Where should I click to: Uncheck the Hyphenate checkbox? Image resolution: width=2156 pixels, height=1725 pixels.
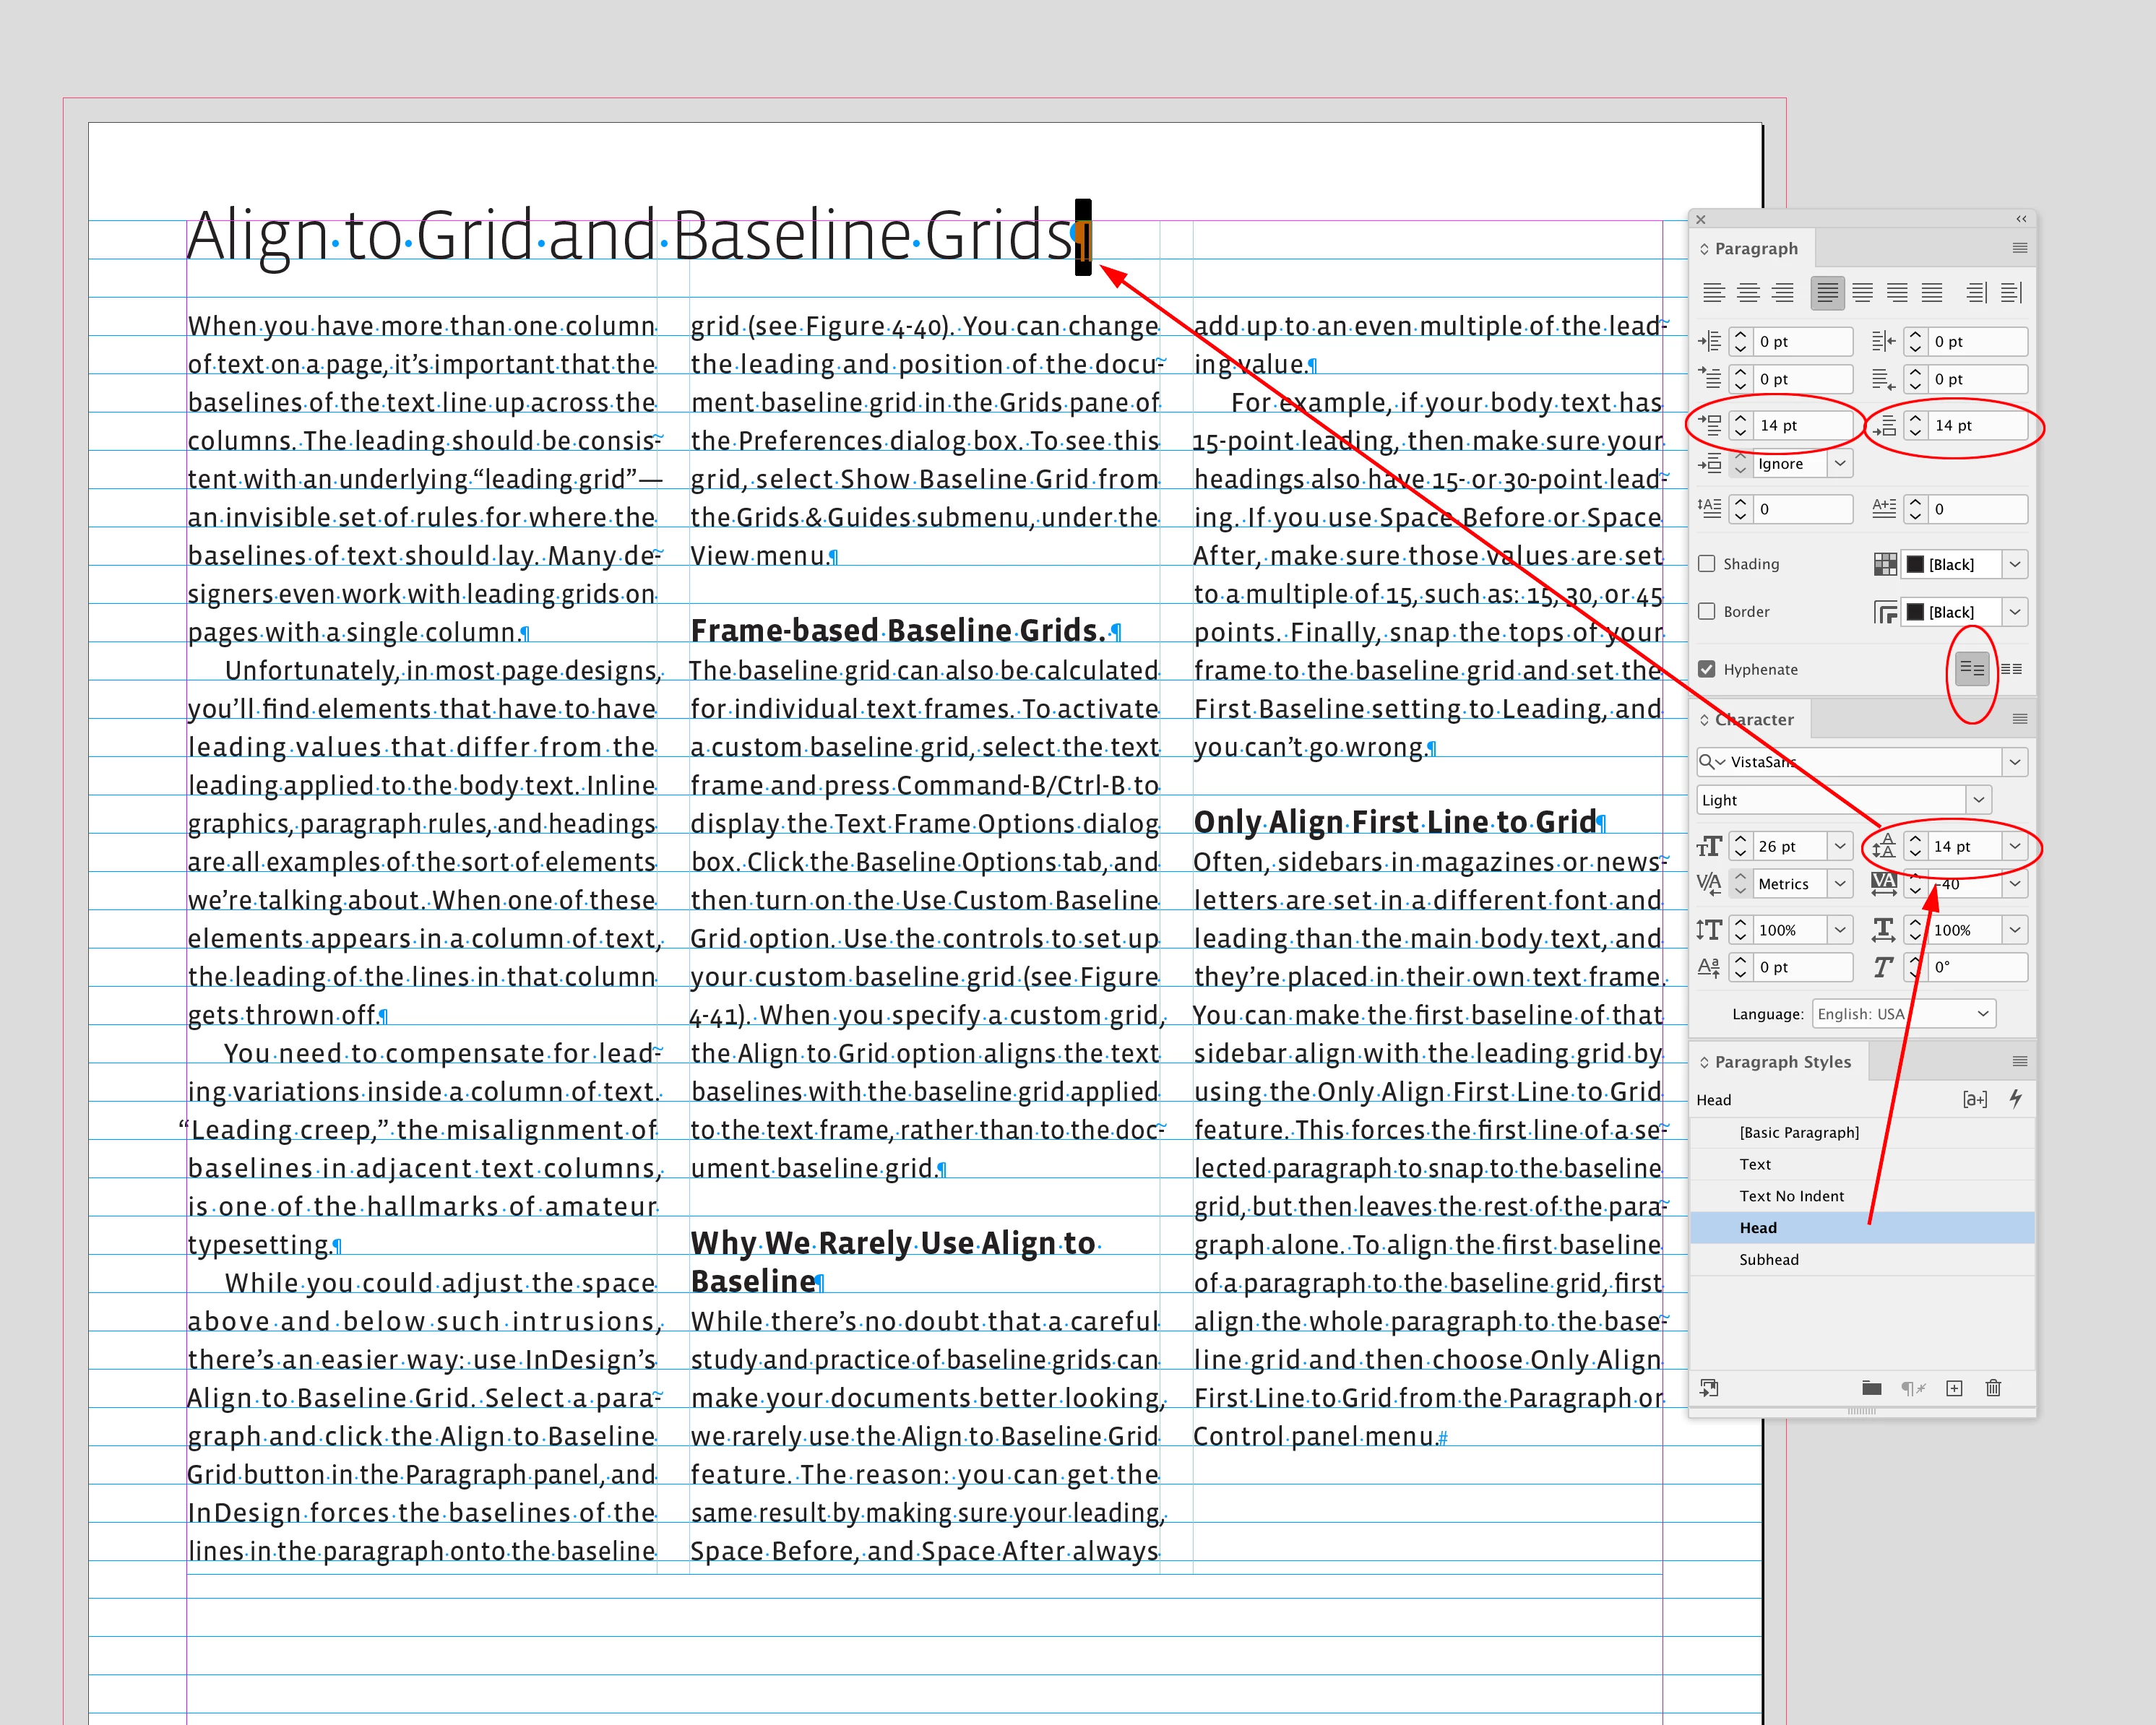coord(1707,669)
